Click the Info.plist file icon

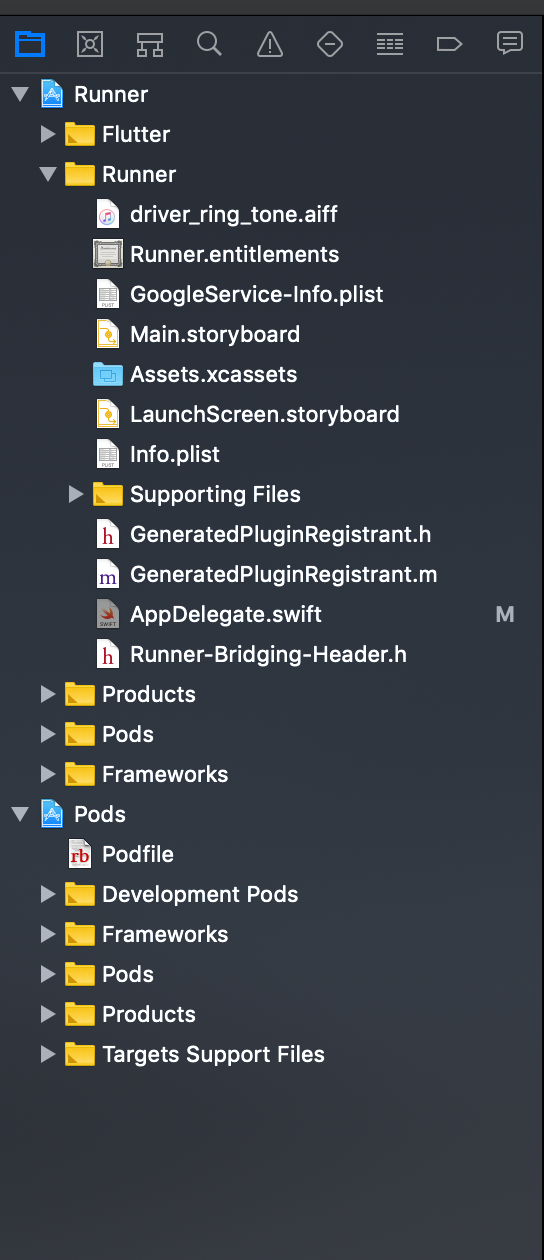click(107, 455)
